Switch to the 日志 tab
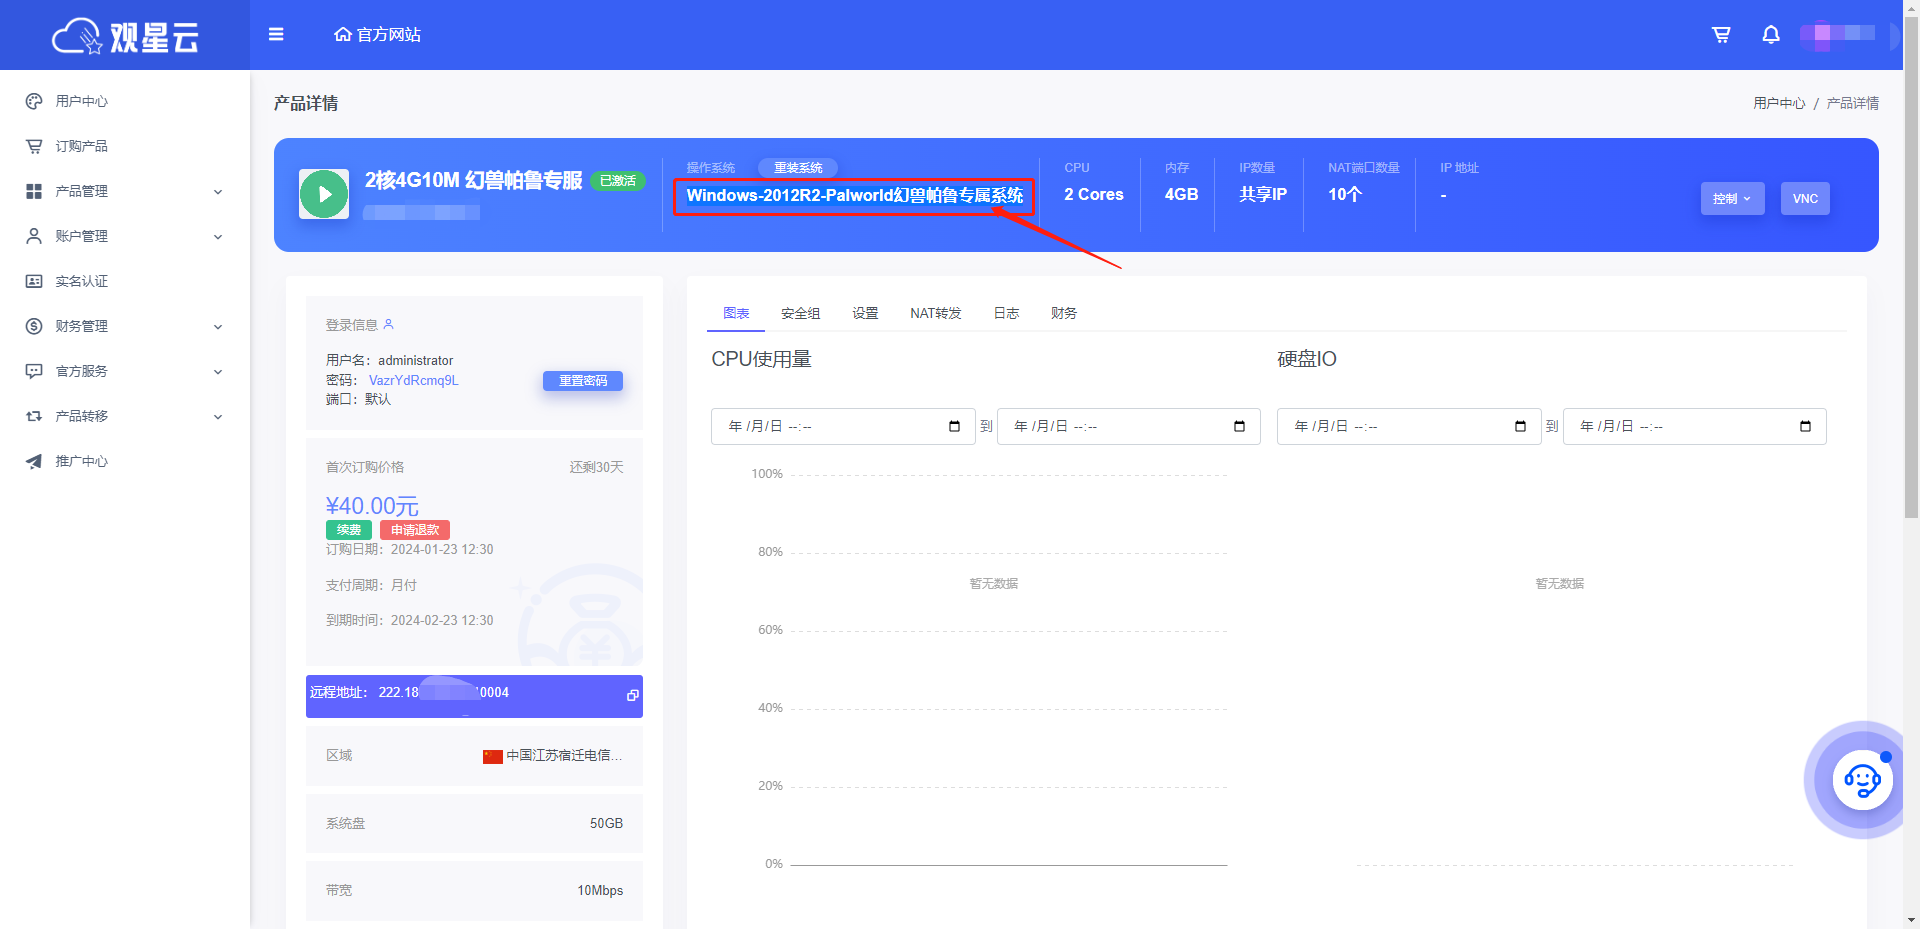This screenshot has width=1920, height=929. [x=1006, y=313]
